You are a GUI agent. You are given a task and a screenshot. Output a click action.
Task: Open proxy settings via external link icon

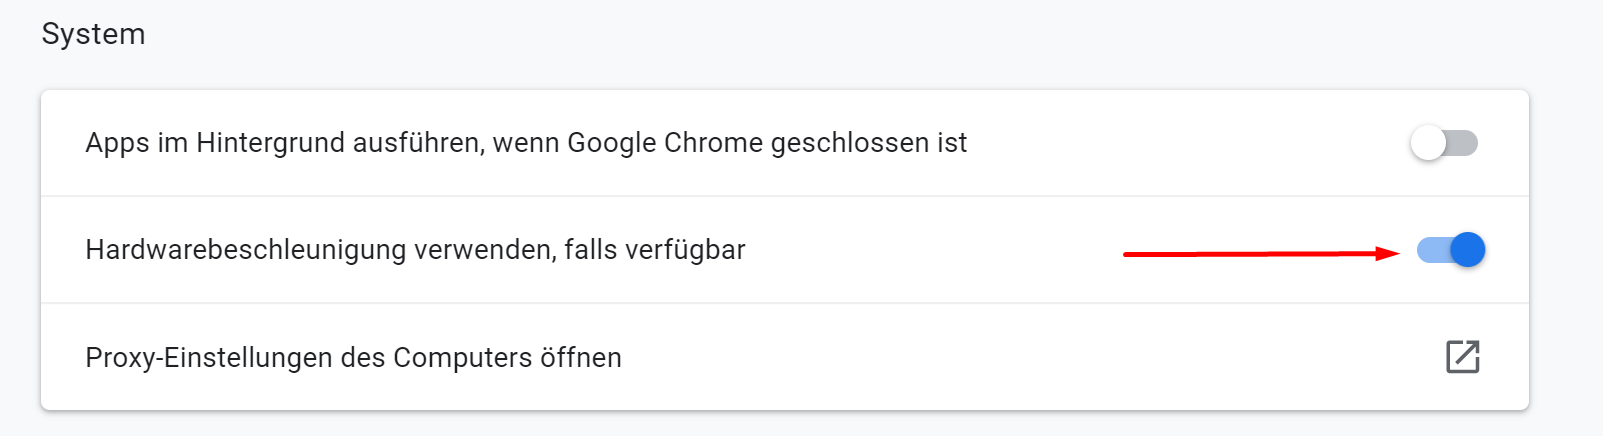pos(1462,357)
